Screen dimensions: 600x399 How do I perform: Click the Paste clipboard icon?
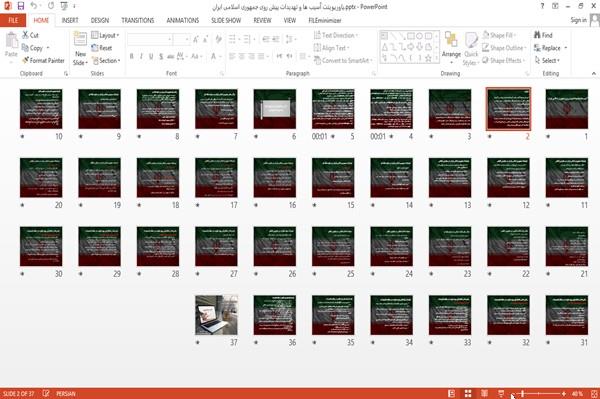pyautogui.click(x=11, y=41)
